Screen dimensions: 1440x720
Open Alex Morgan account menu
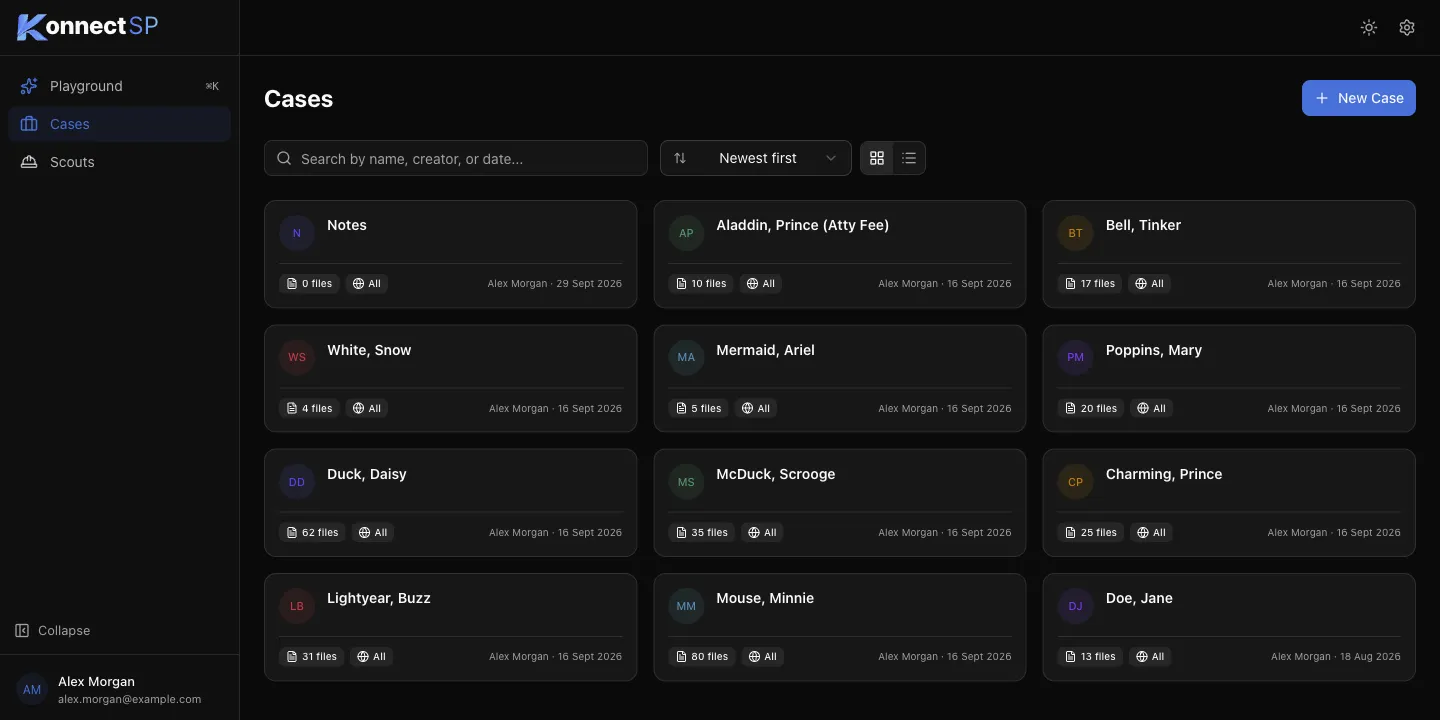(x=119, y=690)
